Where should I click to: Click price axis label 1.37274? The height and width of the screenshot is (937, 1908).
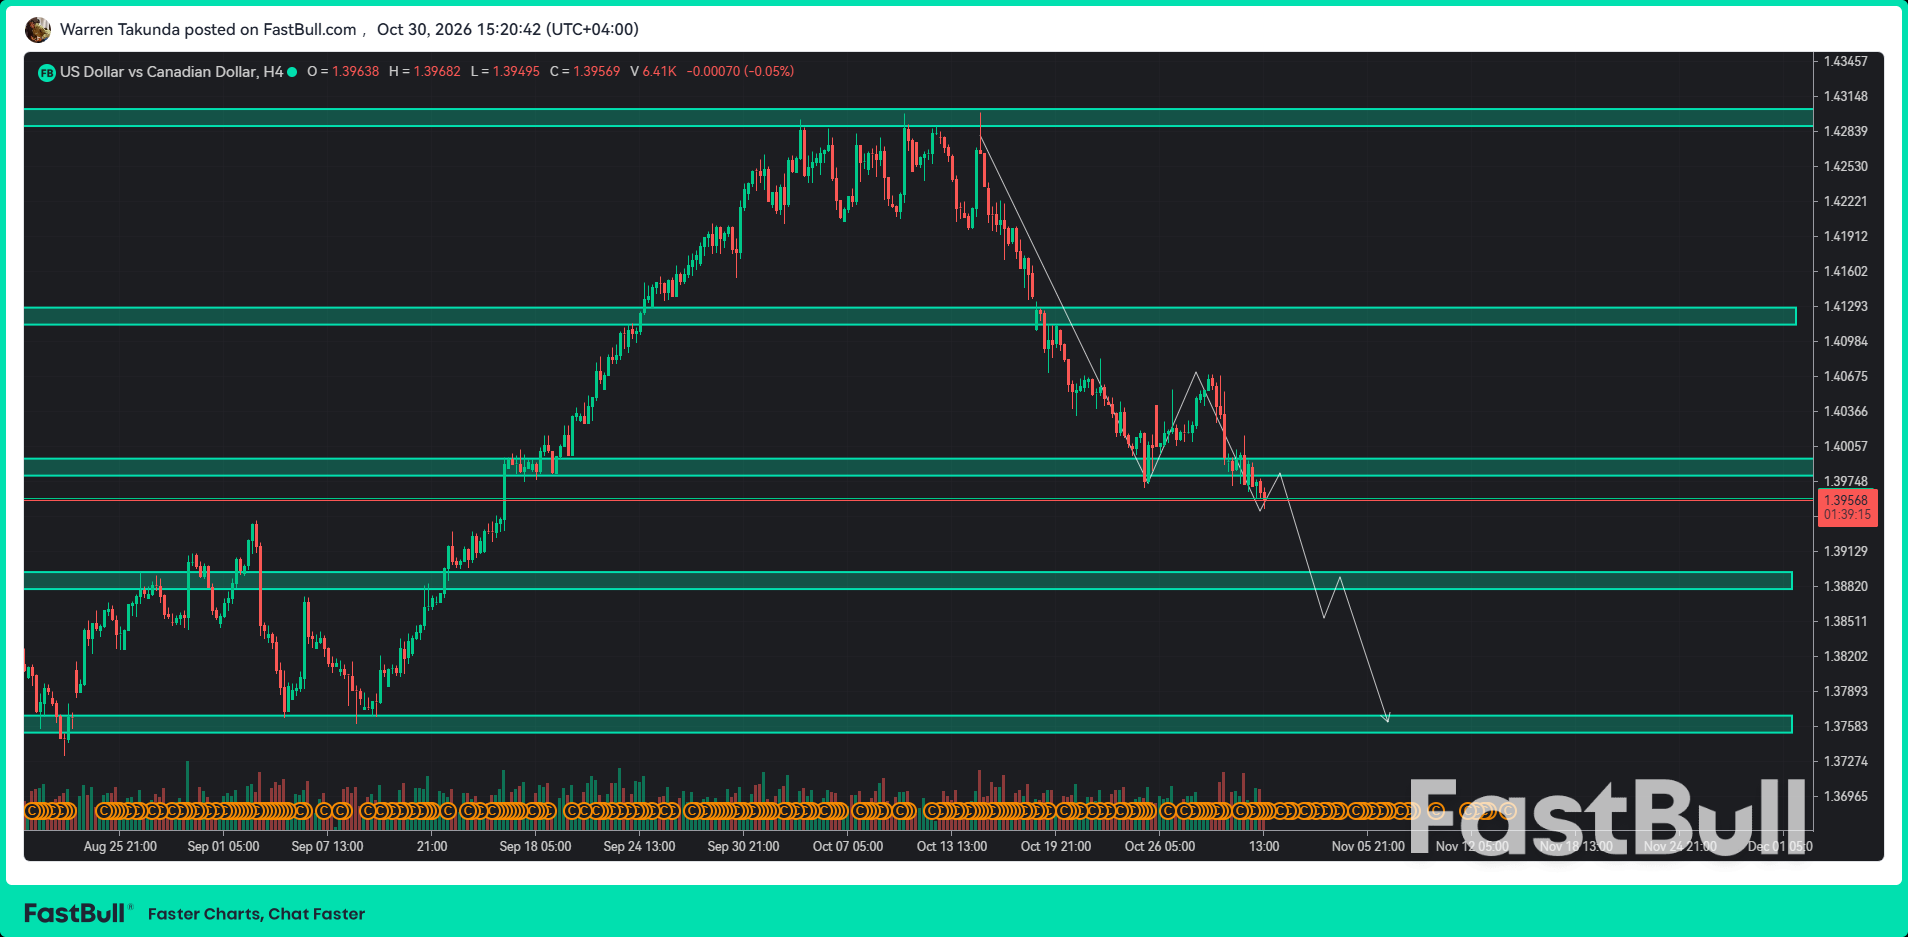click(x=1845, y=761)
